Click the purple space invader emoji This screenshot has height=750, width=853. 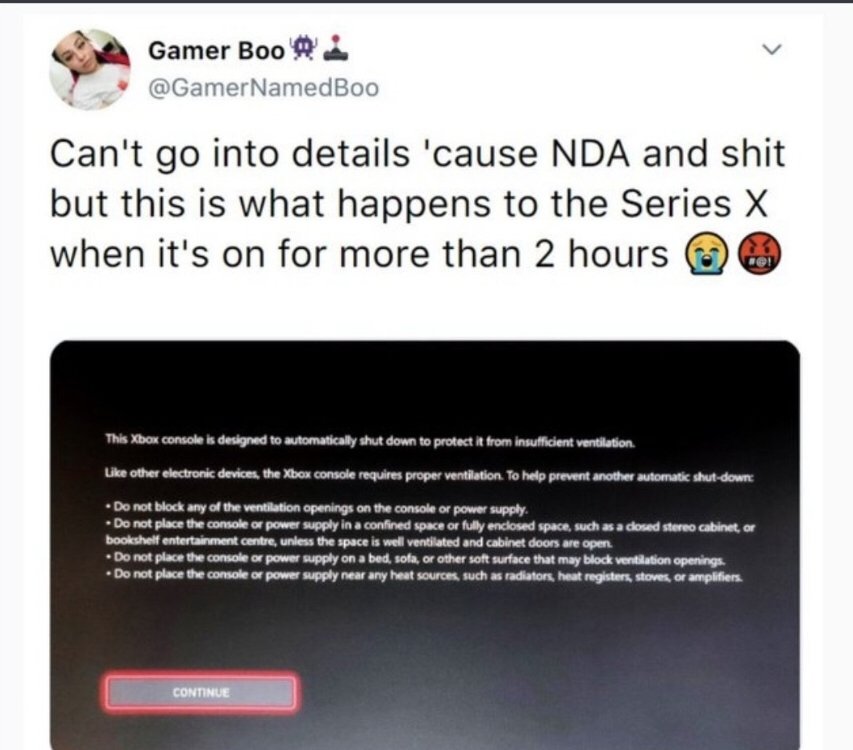click(x=303, y=49)
